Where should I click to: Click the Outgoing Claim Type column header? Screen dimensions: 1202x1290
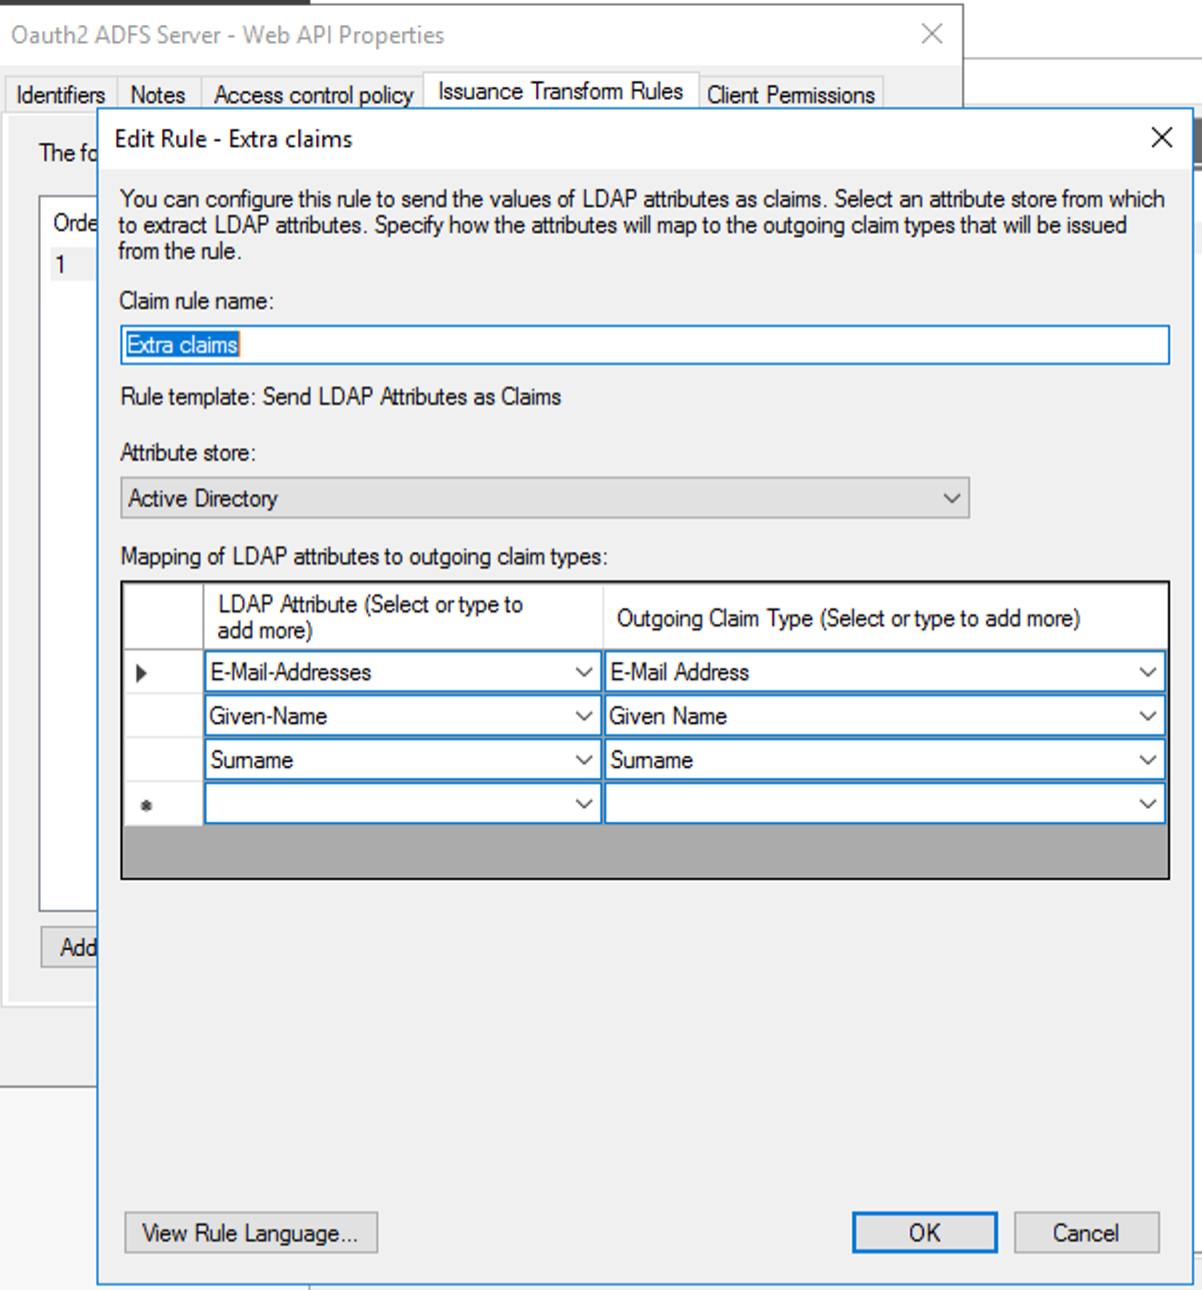pyautogui.click(x=885, y=617)
